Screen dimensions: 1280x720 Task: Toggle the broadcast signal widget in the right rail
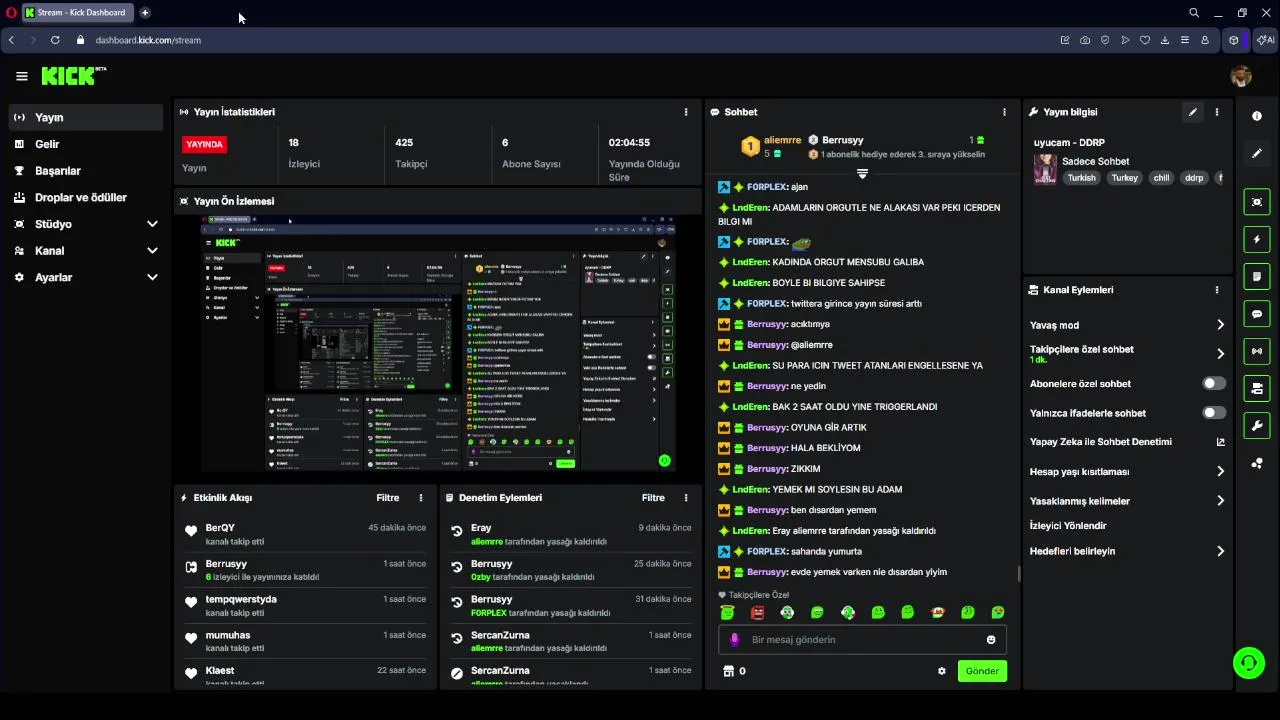(x=1257, y=351)
